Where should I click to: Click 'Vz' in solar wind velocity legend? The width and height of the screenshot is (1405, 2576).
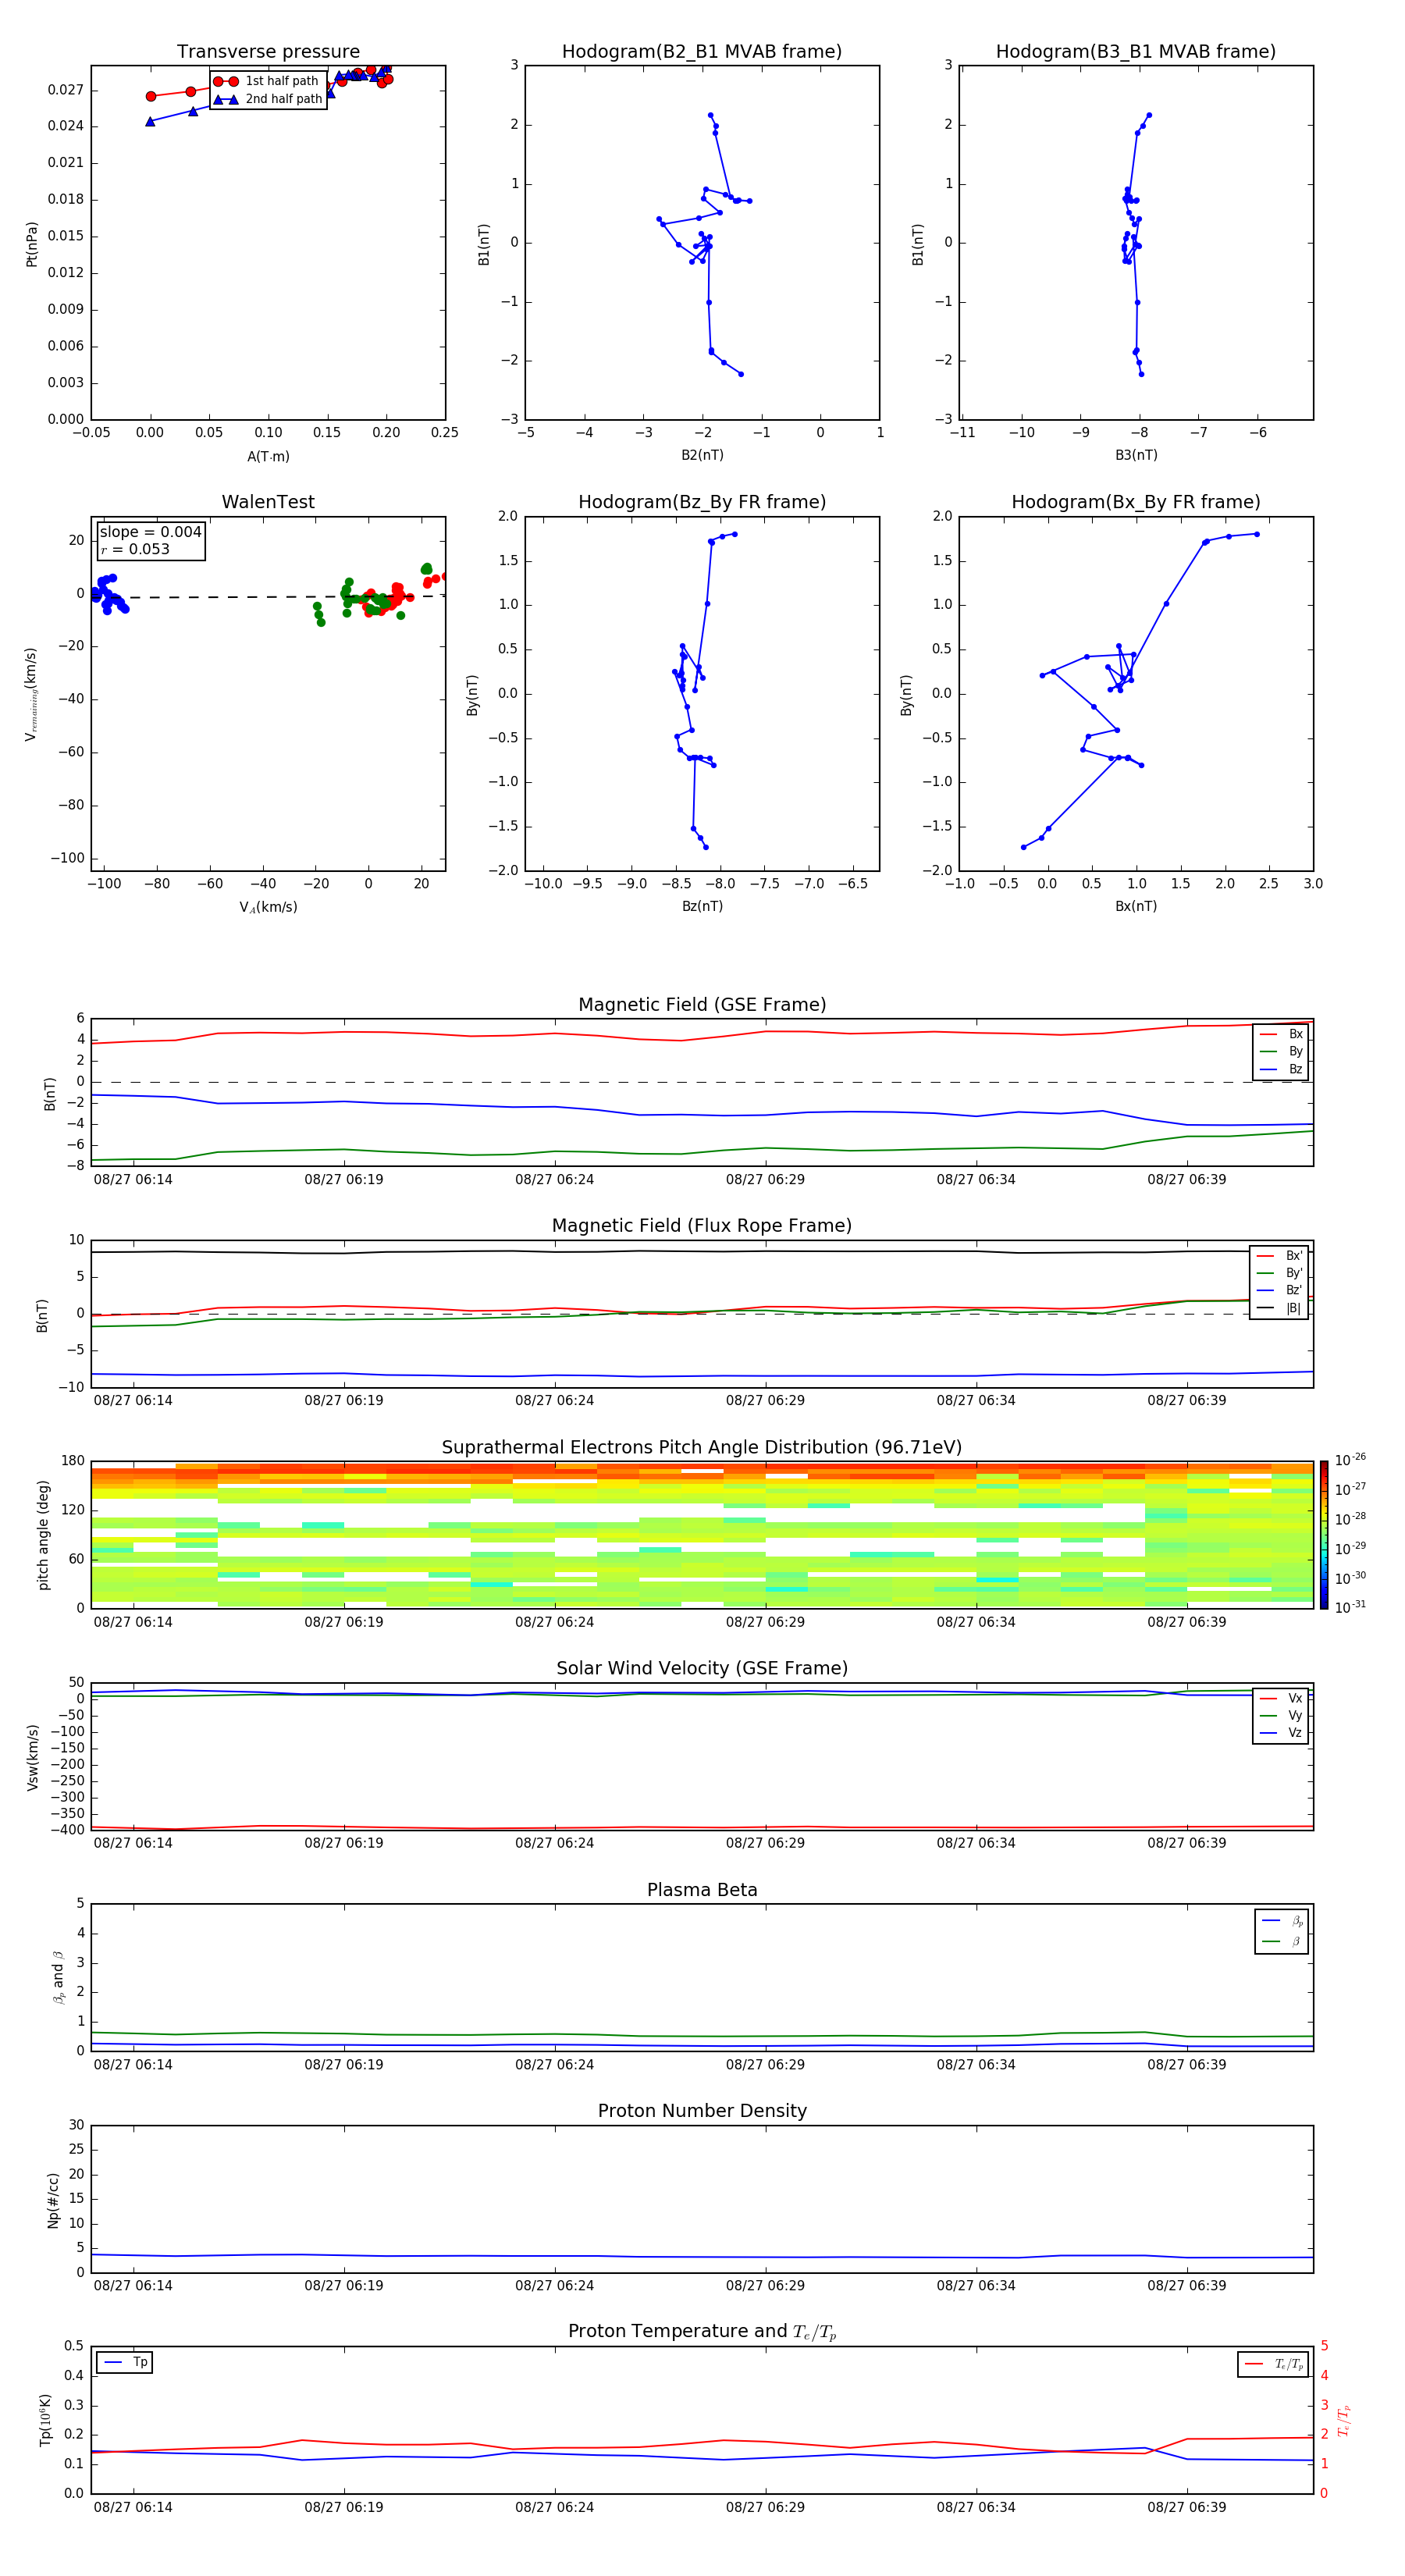pyautogui.click(x=1296, y=1733)
